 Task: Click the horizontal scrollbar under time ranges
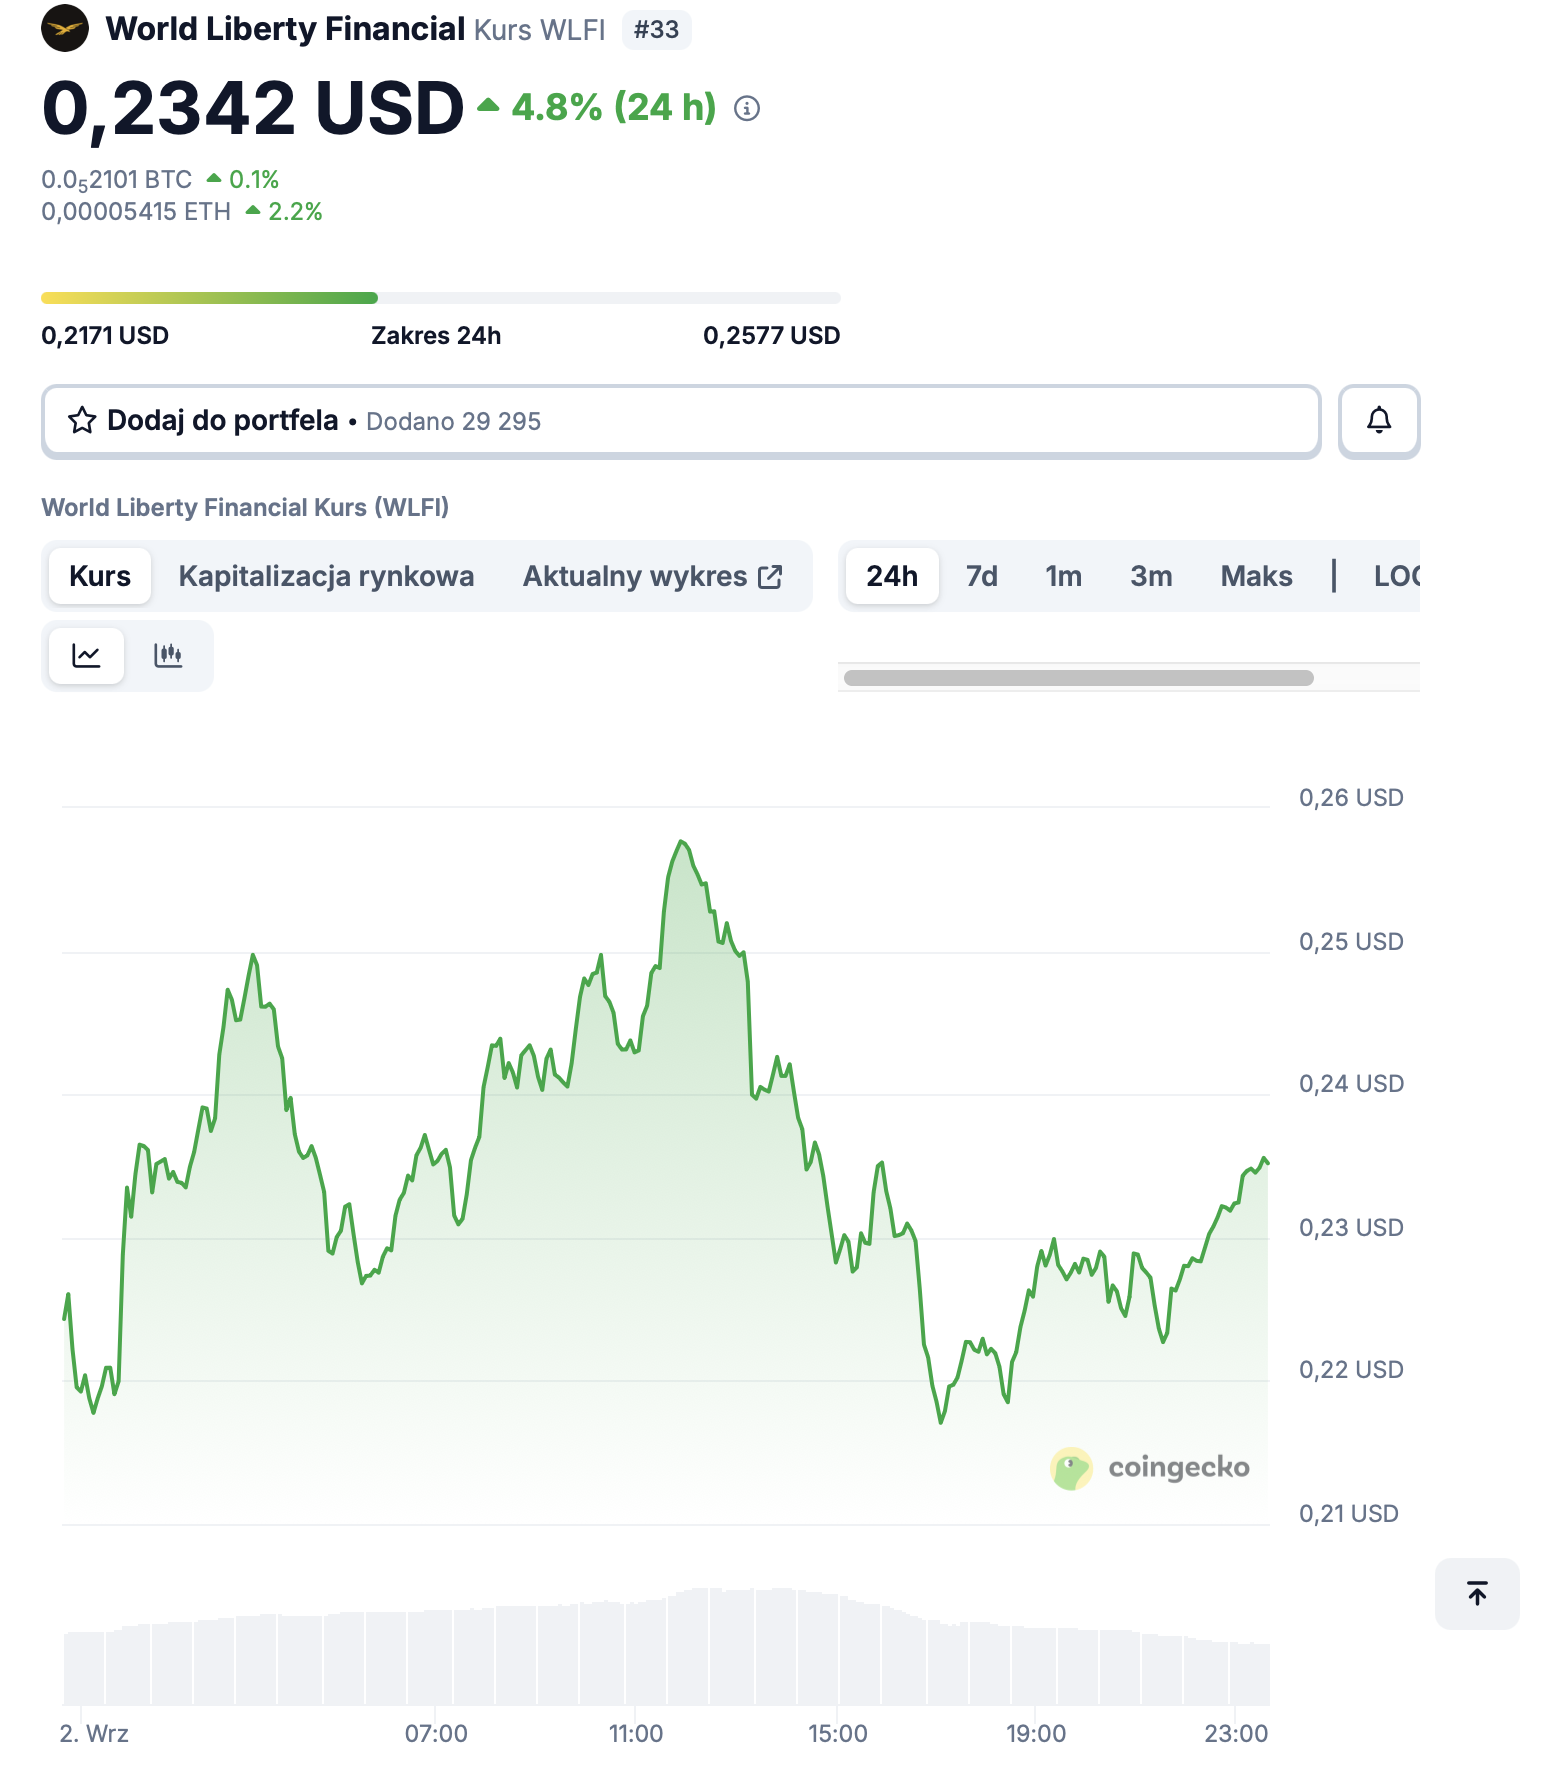coord(1079,678)
